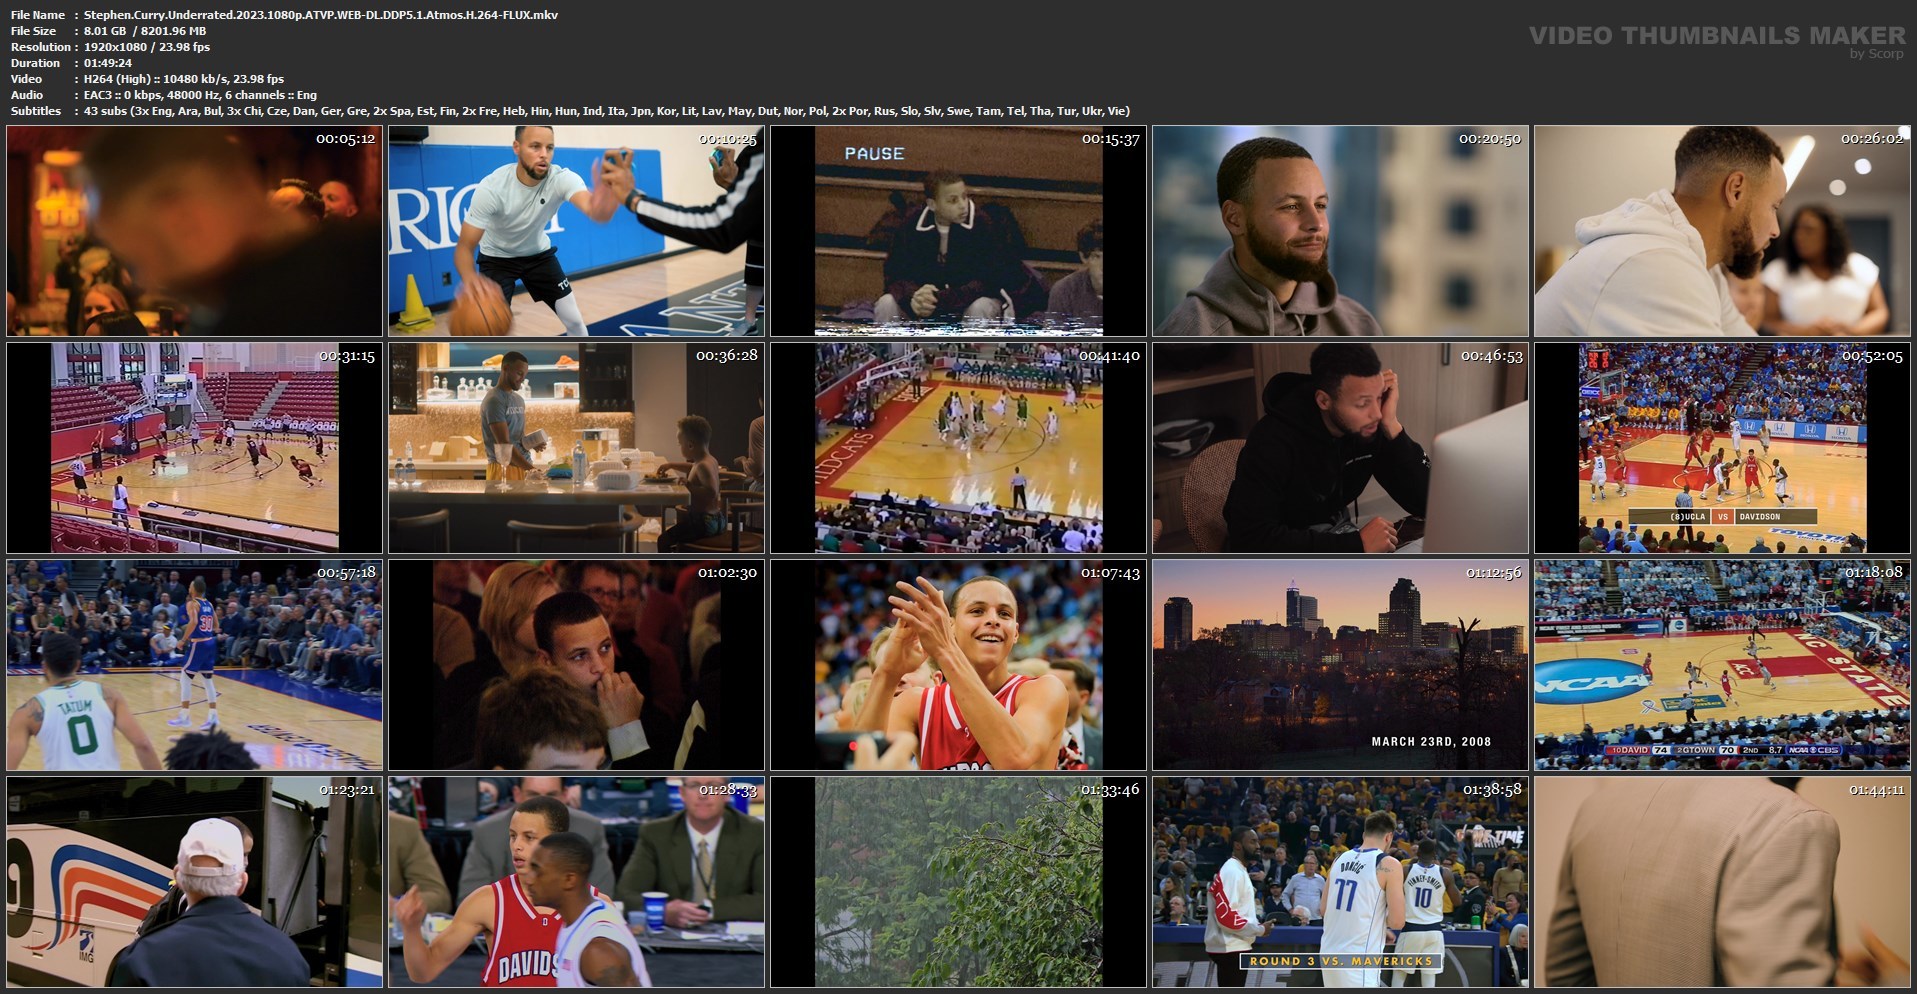Open the gym frame at 00:31:15

click(195, 448)
